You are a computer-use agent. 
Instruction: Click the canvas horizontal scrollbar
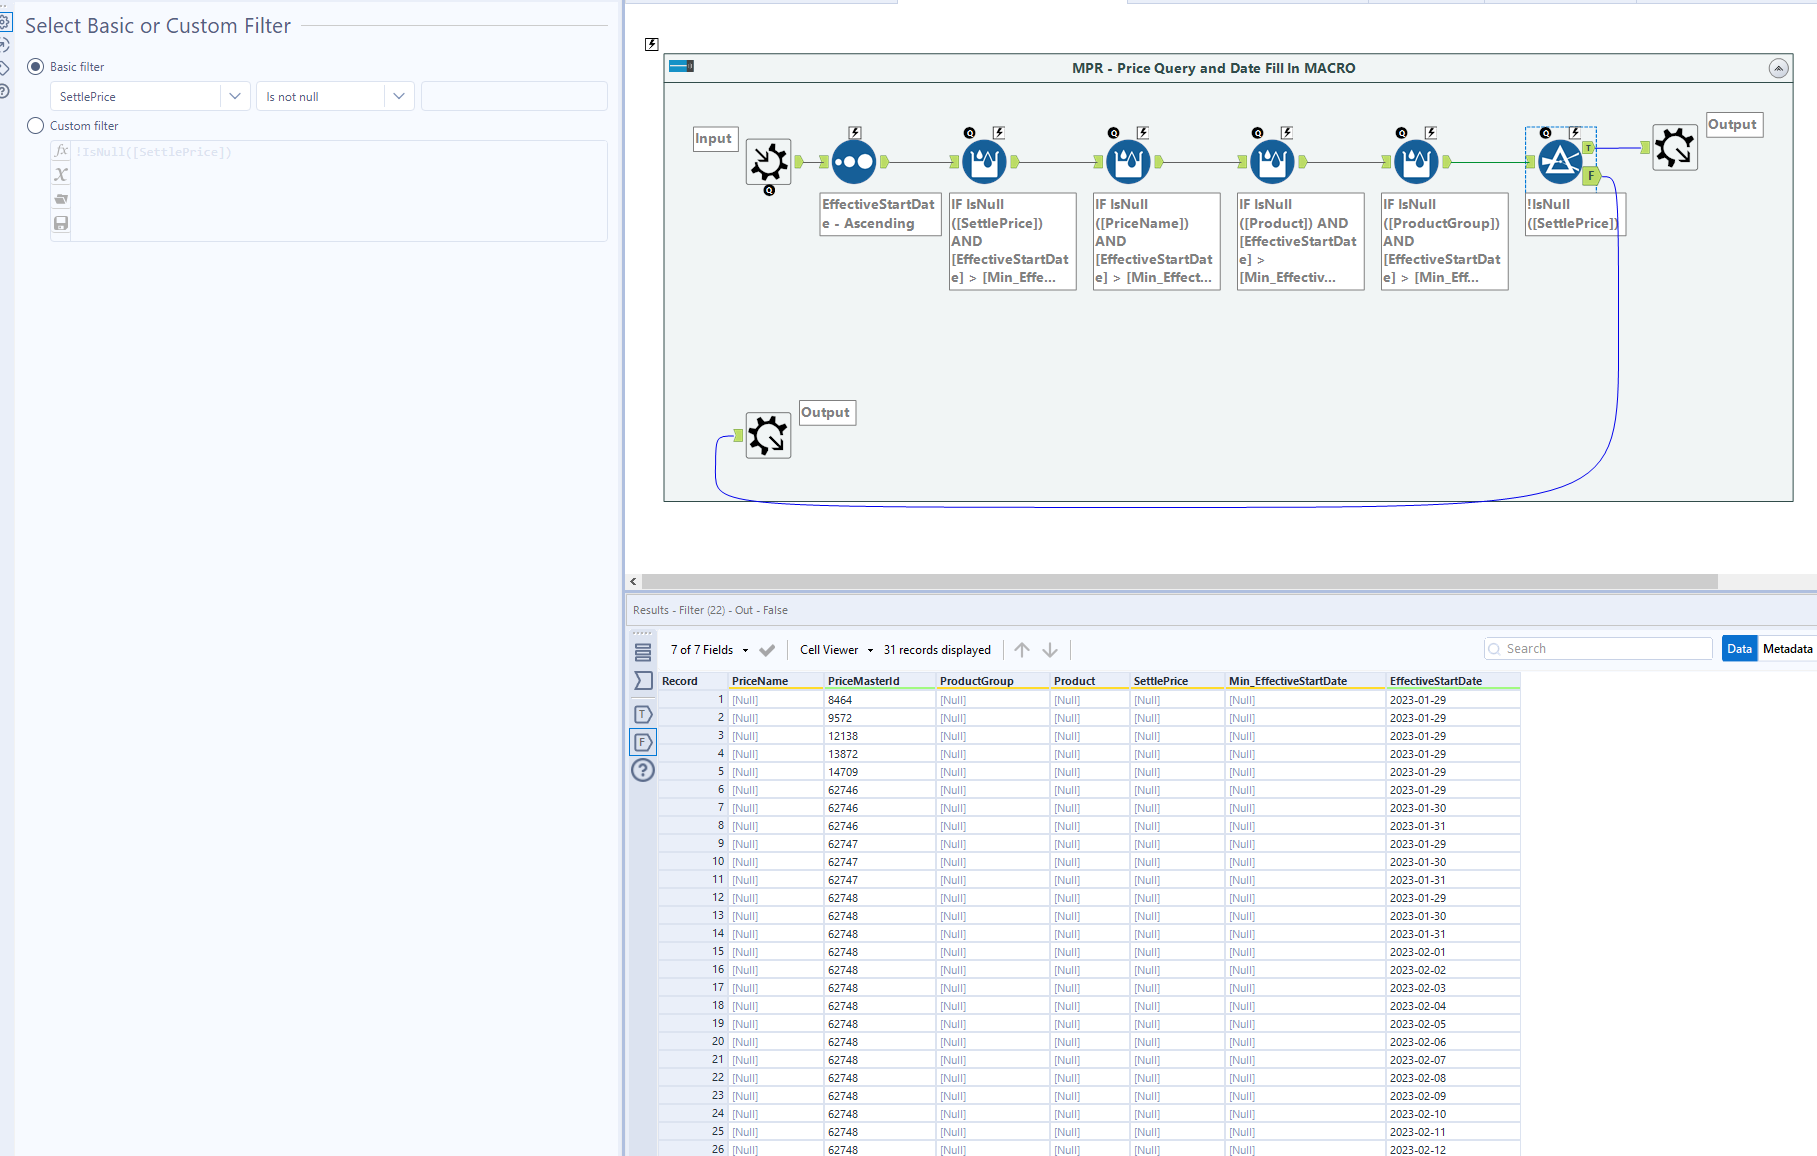pos(1179,581)
